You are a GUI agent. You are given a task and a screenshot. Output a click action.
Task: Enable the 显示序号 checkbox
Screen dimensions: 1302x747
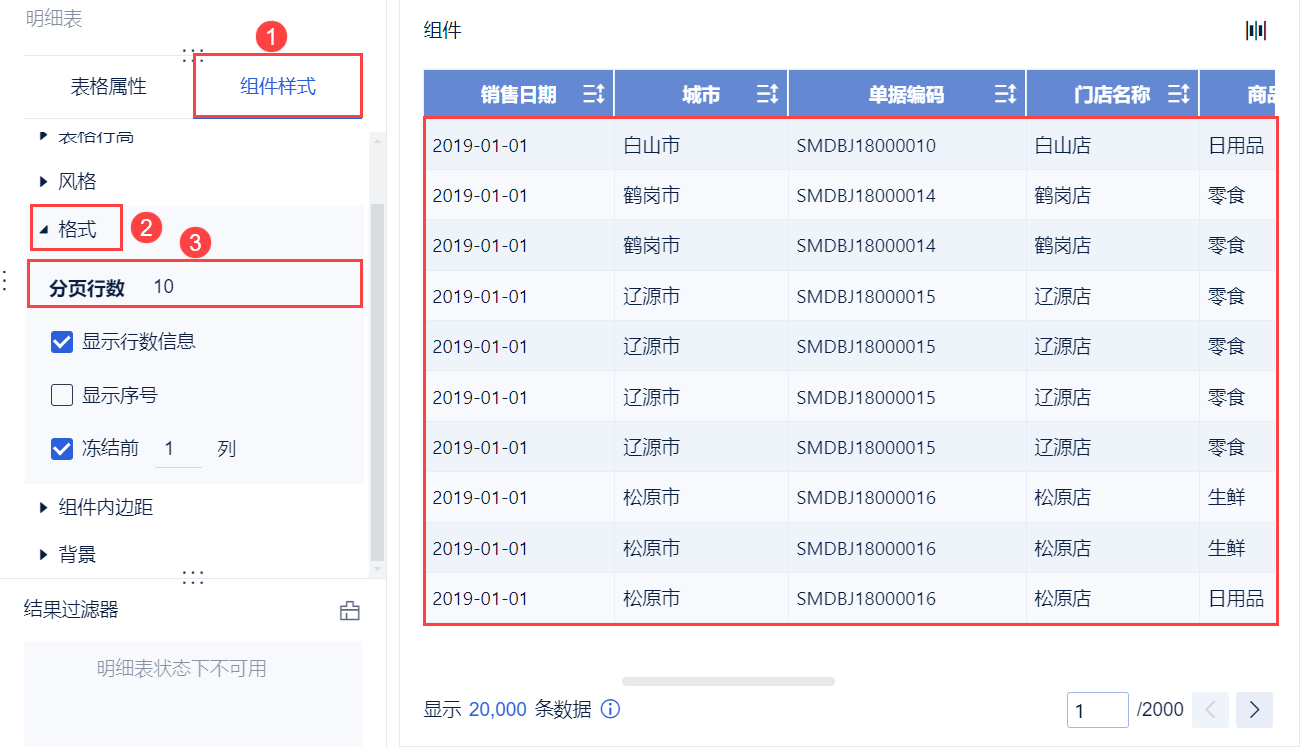pyautogui.click(x=62, y=395)
